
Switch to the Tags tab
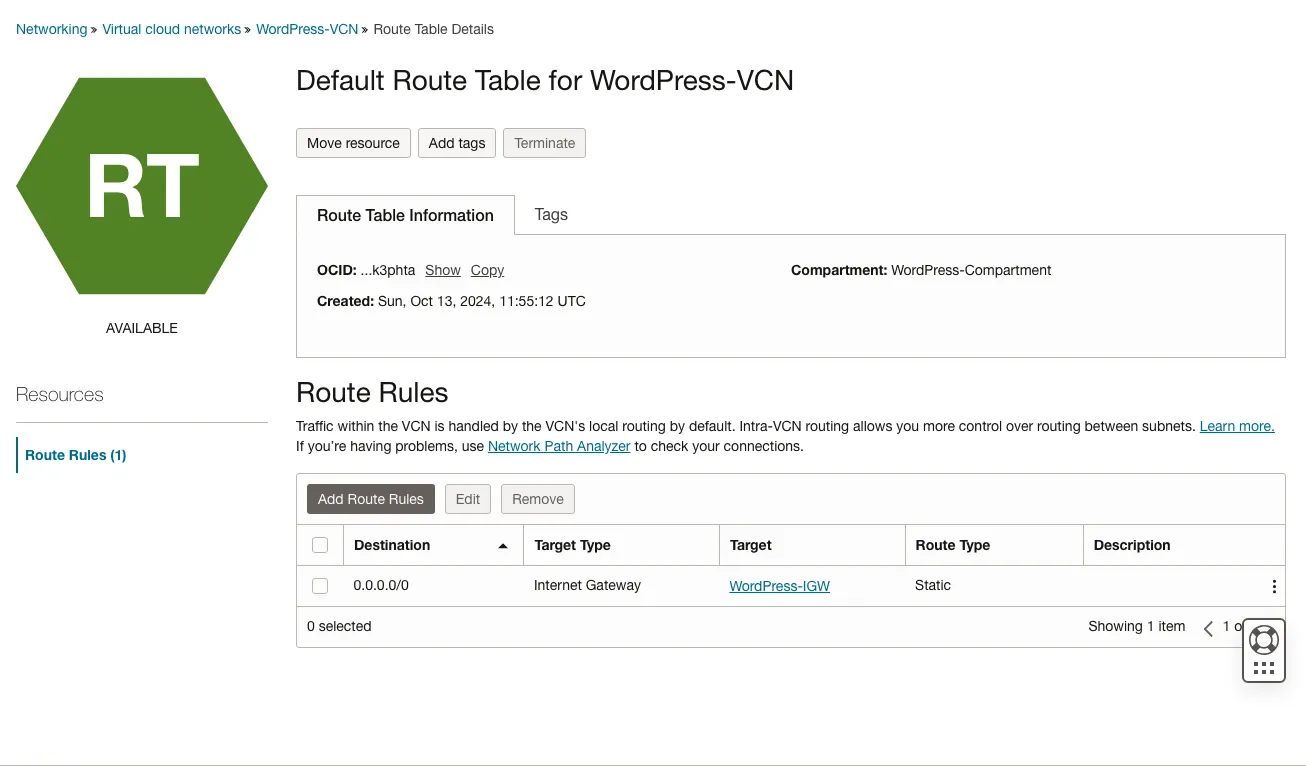click(x=551, y=214)
